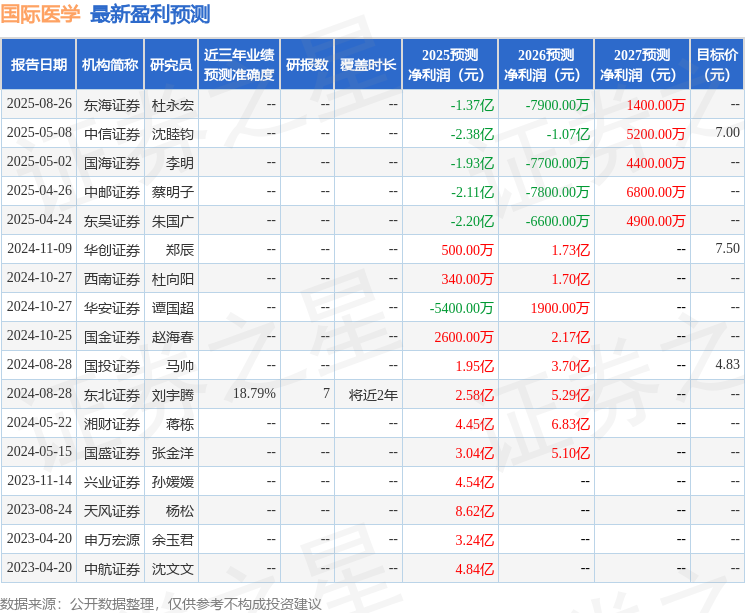Click institution 西南证券
This screenshot has width=745, height=613.
(112, 279)
